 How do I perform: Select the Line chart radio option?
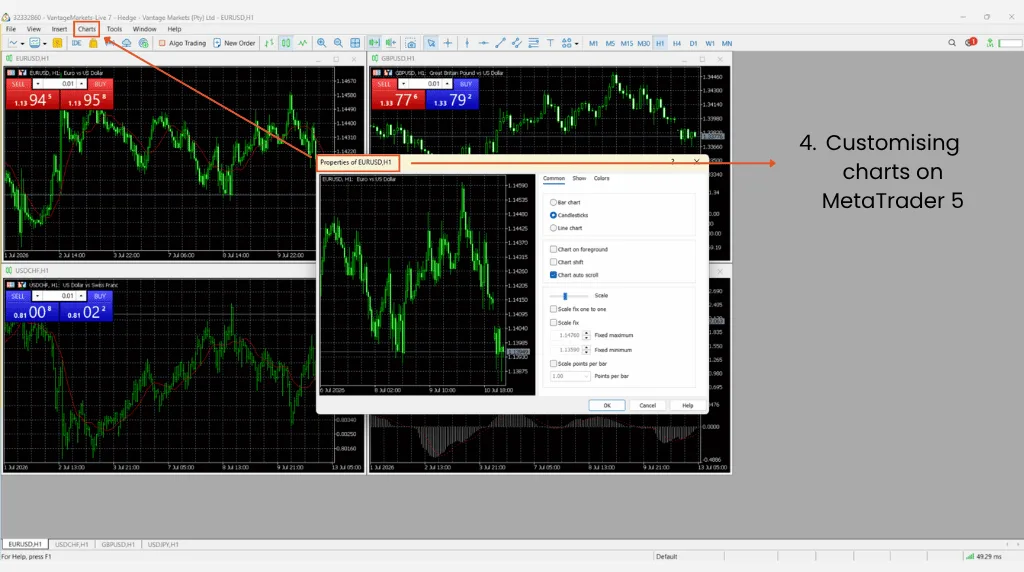(553, 228)
